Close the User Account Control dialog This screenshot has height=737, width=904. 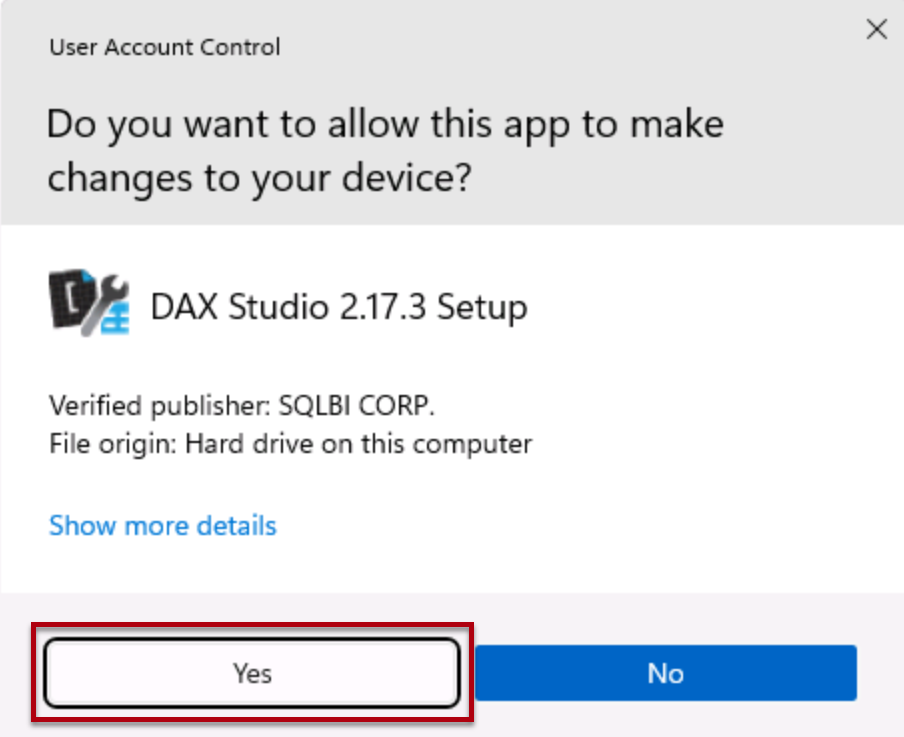point(876,29)
